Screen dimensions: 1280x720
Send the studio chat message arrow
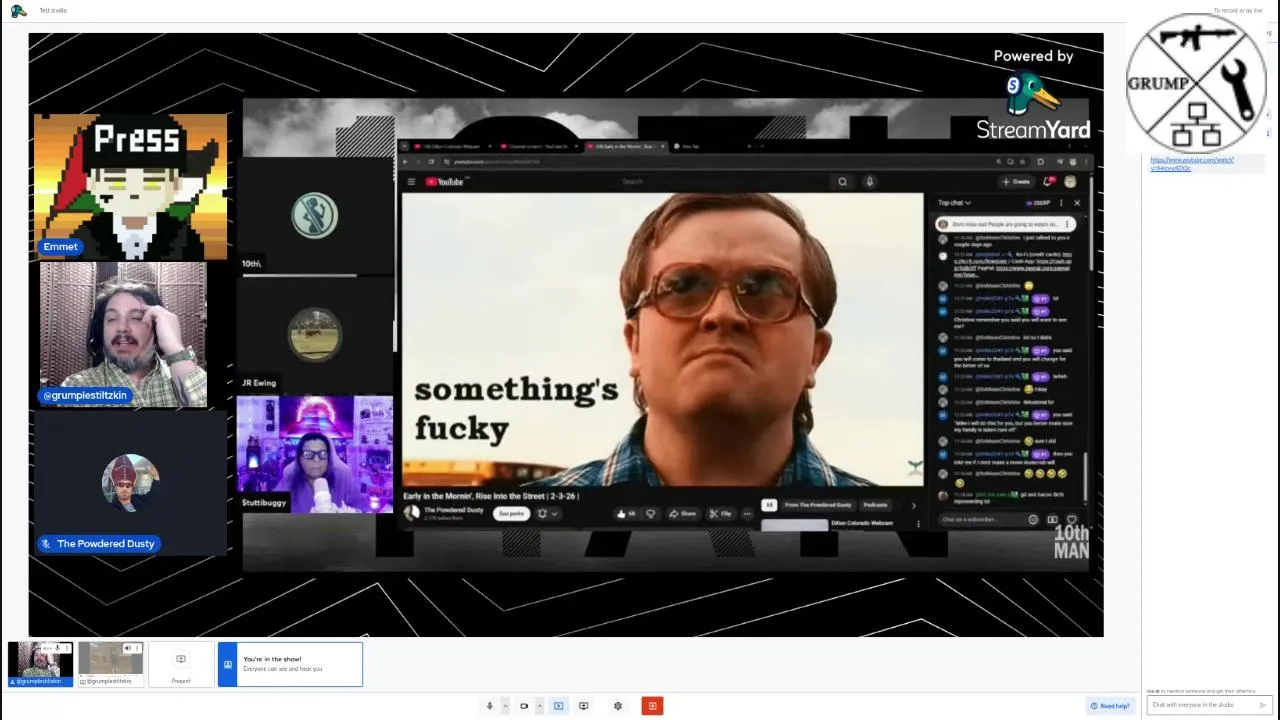point(1264,705)
